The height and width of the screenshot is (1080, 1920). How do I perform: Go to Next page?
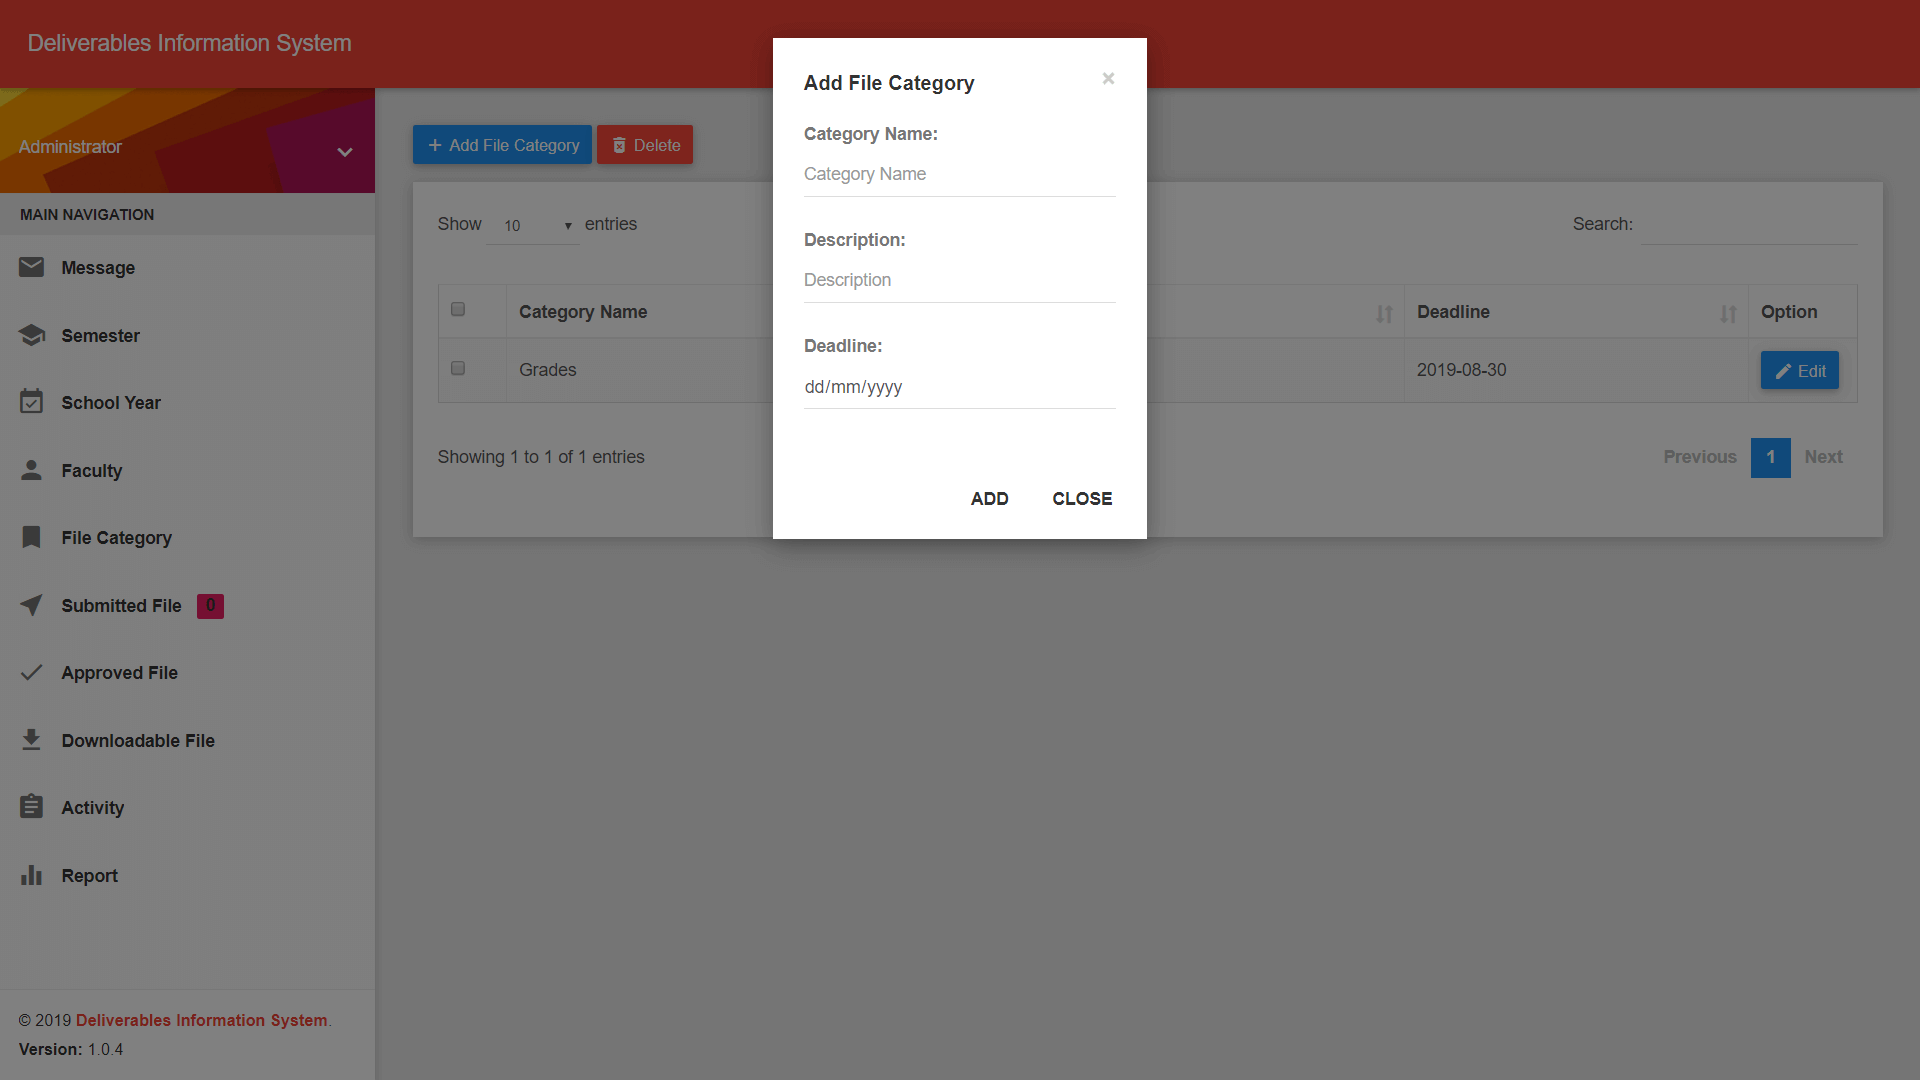pyautogui.click(x=1823, y=457)
